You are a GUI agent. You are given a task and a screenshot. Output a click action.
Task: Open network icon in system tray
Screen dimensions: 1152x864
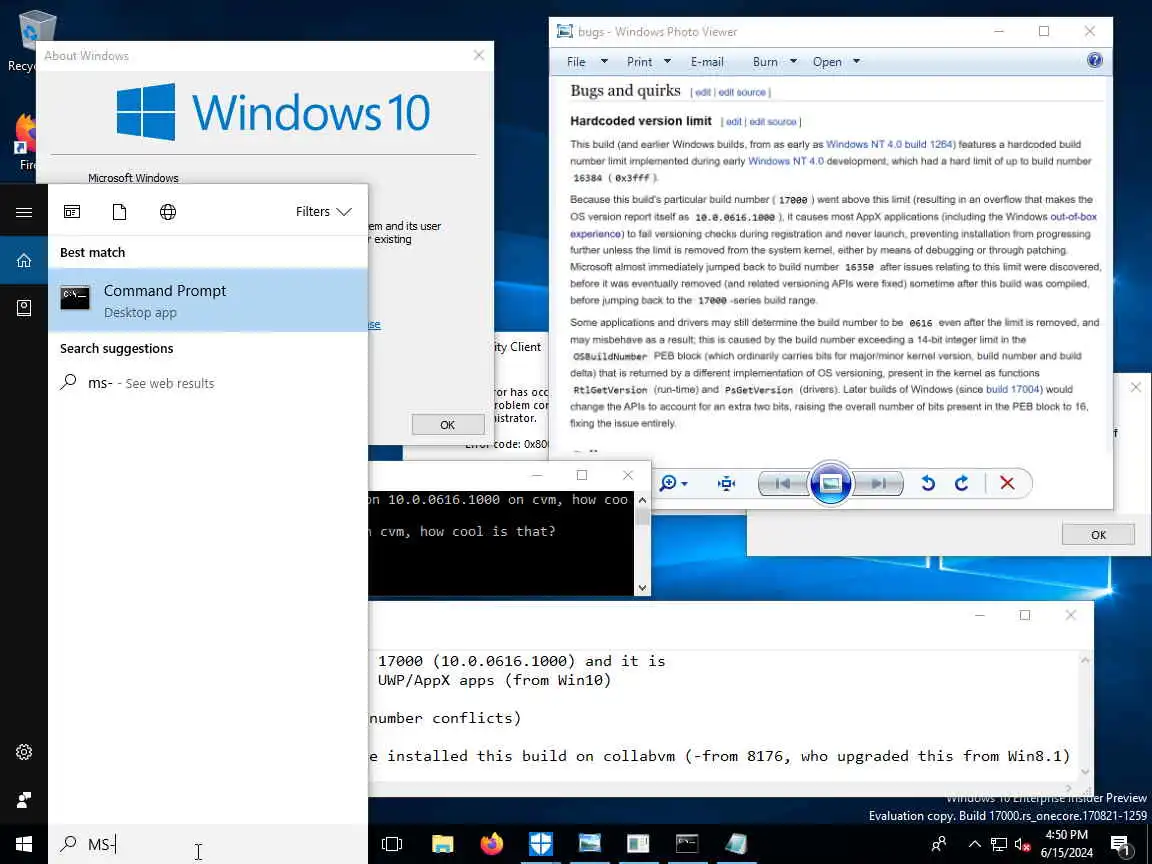(998, 844)
